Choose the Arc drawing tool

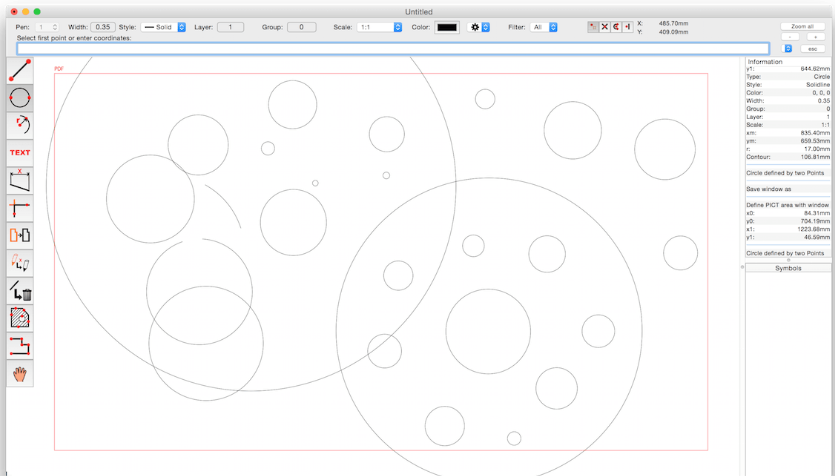pos(20,125)
